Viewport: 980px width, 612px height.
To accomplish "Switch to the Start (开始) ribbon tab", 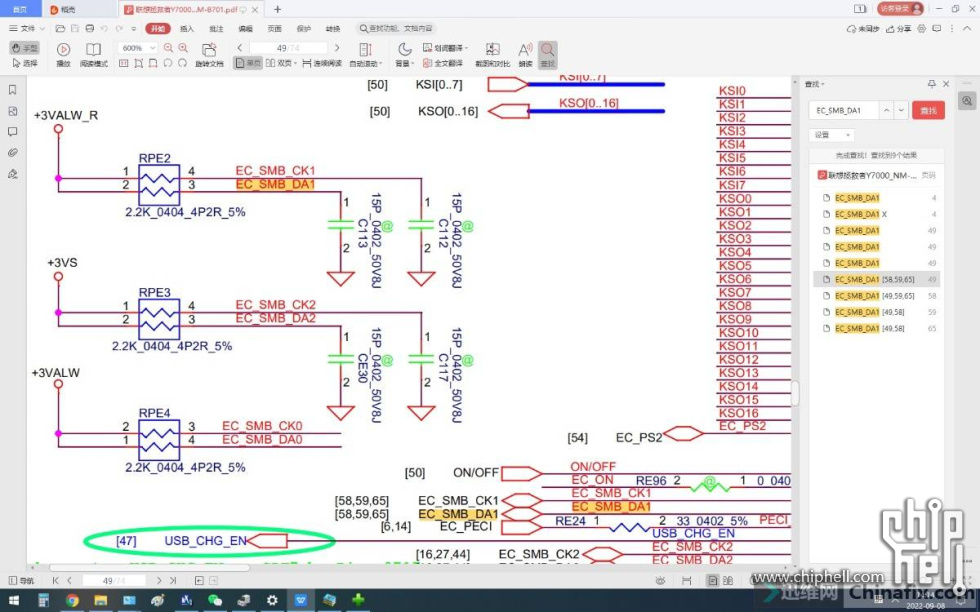I will [x=158, y=28].
